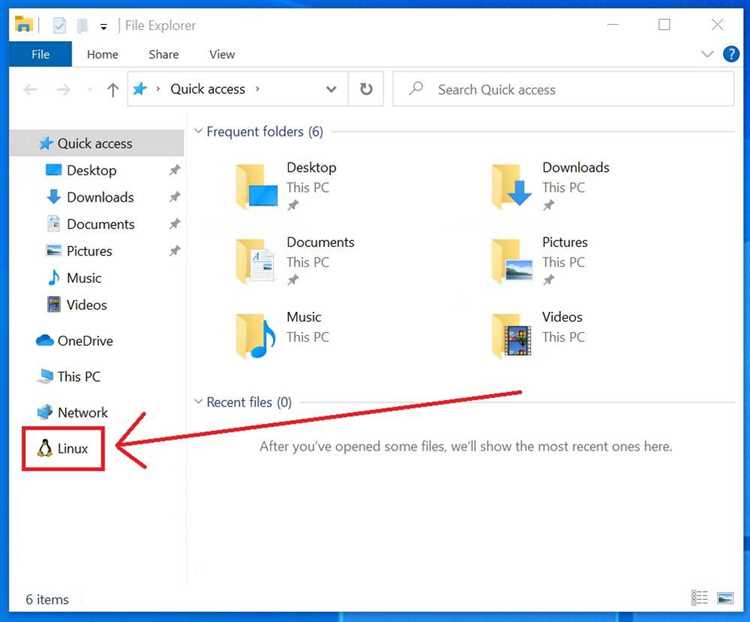This screenshot has width=750, height=622.
Task: Open Videos in the navigation pane
Action: pos(86,305)
